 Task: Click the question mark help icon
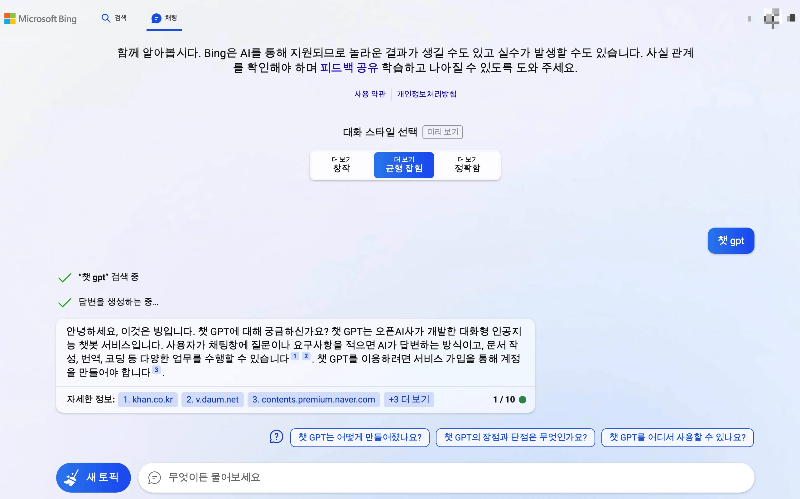276,437
